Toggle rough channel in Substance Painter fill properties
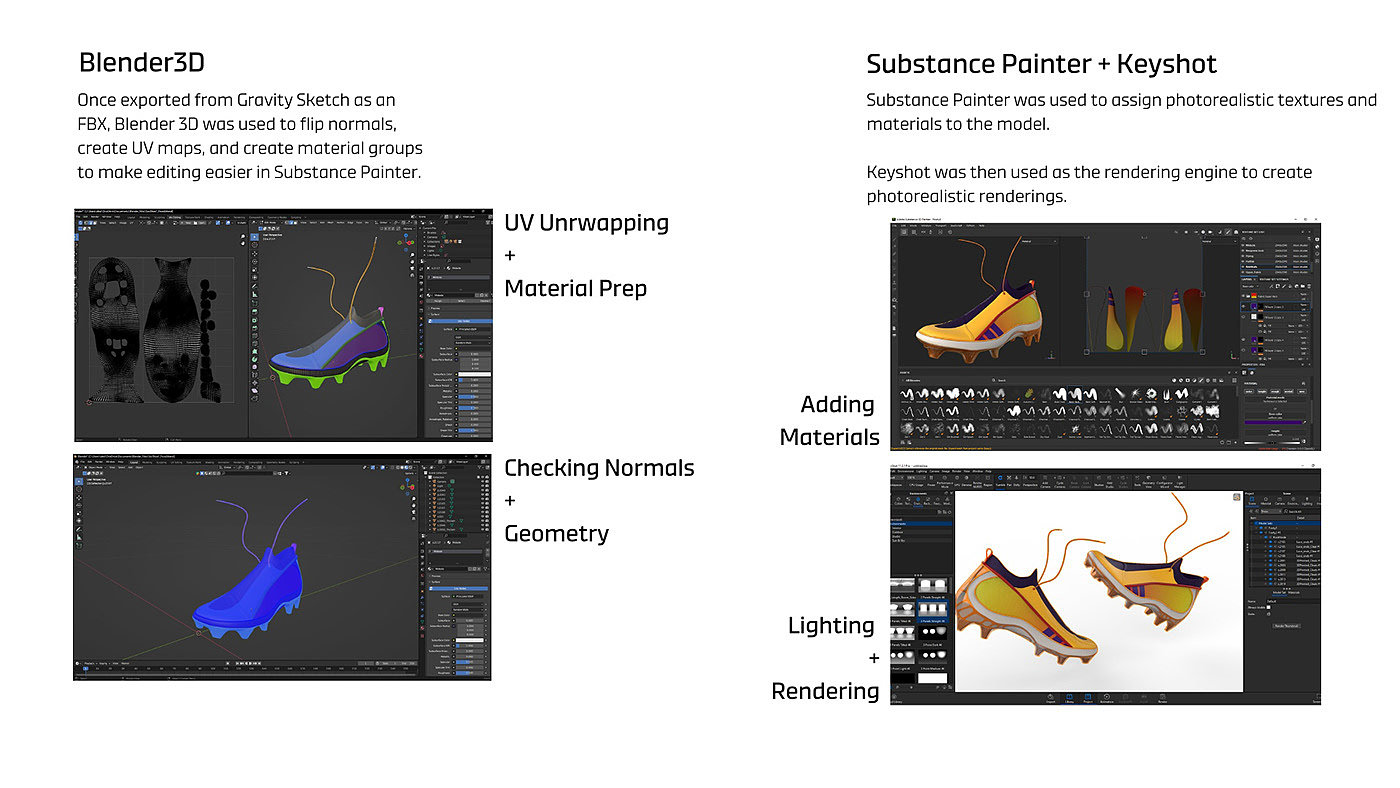The height and width of the screenshot is (788, 1400). point(1276,392)
